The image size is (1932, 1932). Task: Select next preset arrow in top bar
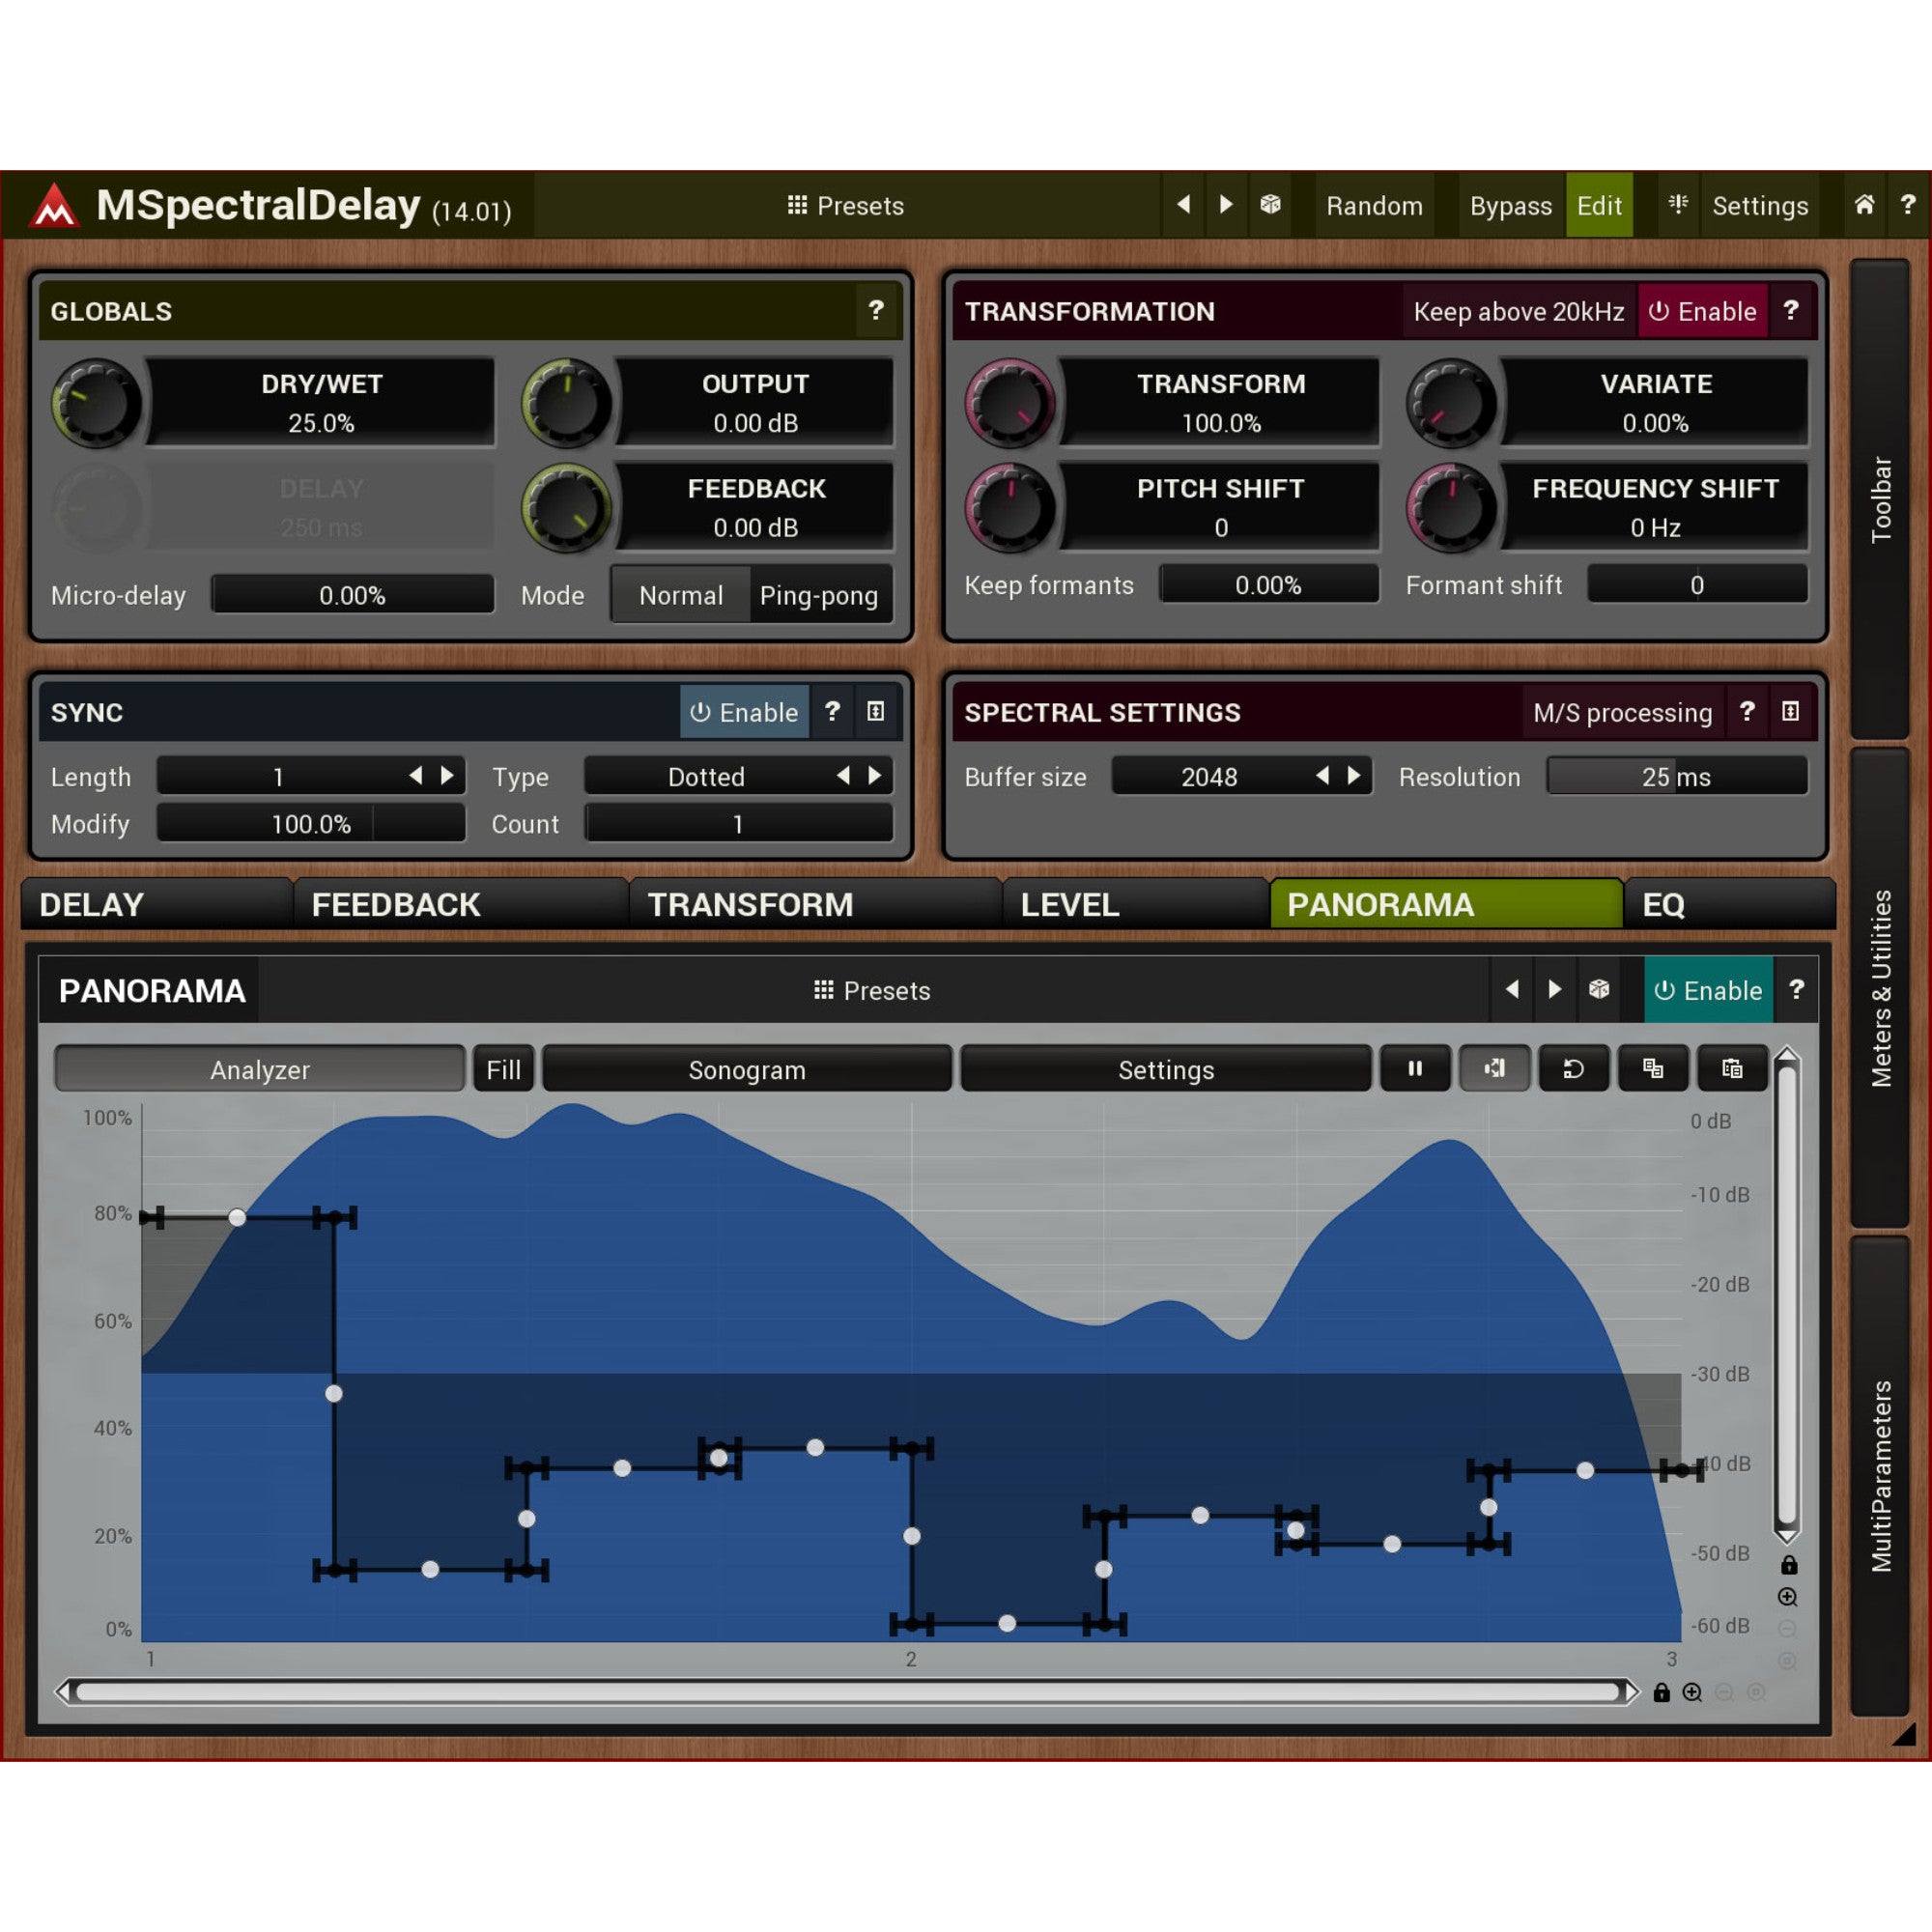click(1226, 205)
